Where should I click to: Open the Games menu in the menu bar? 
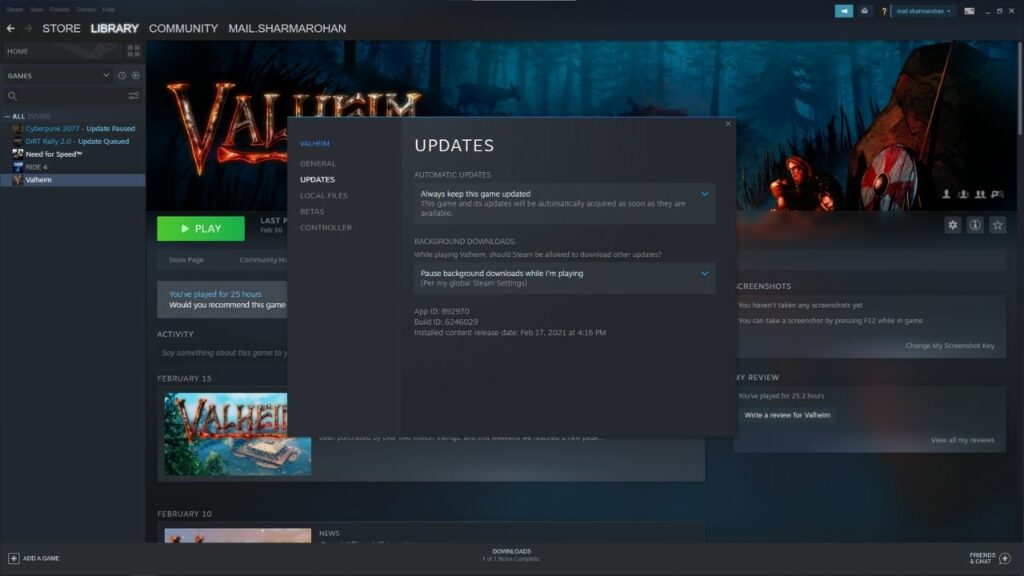pos(84,8)
